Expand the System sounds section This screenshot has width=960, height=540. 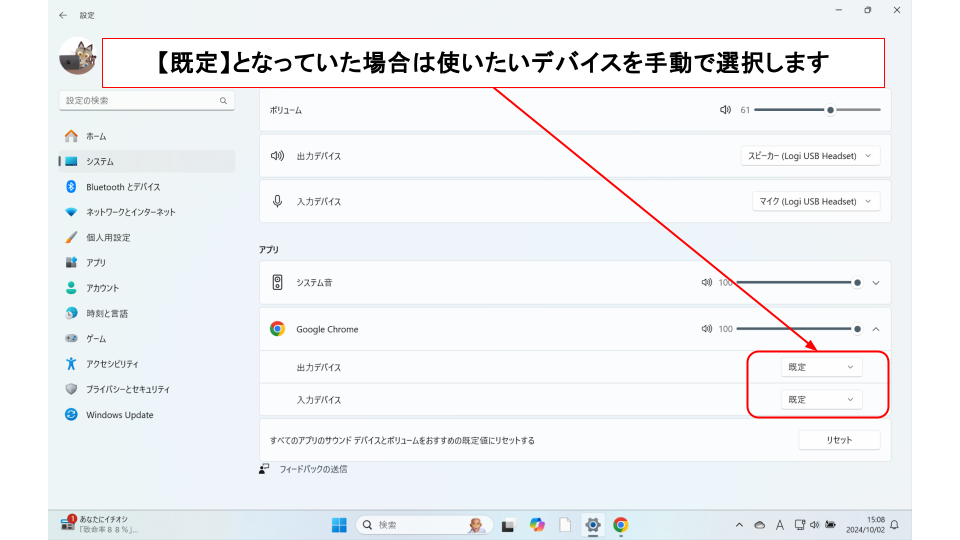(x=876, y=283)
